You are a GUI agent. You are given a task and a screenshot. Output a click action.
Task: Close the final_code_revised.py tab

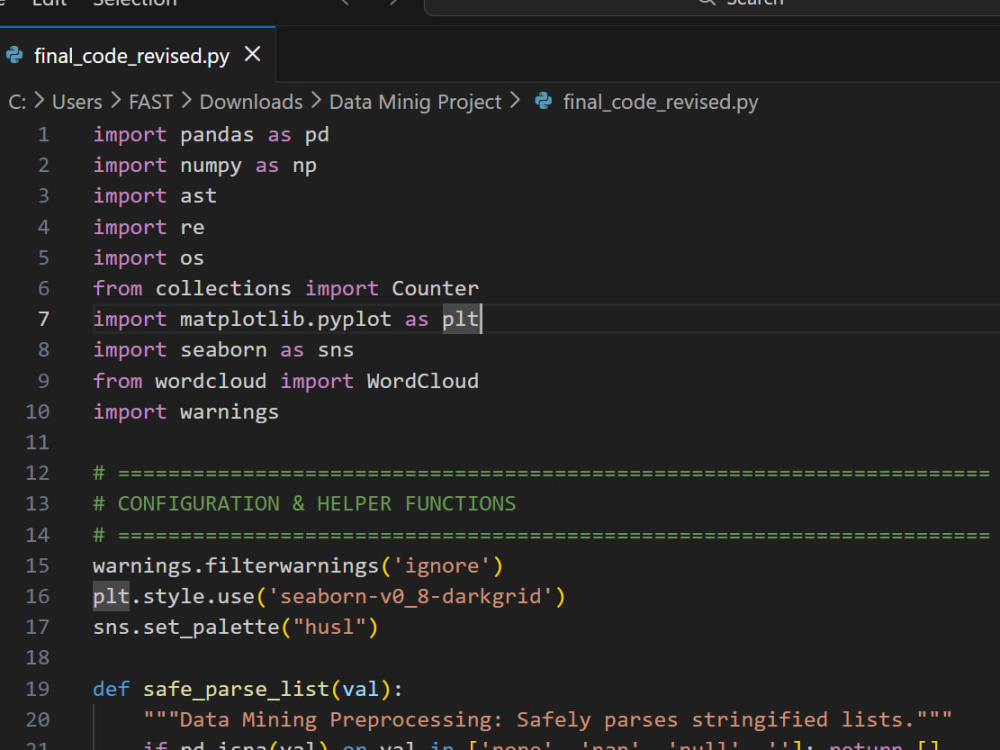click(253, 54)
